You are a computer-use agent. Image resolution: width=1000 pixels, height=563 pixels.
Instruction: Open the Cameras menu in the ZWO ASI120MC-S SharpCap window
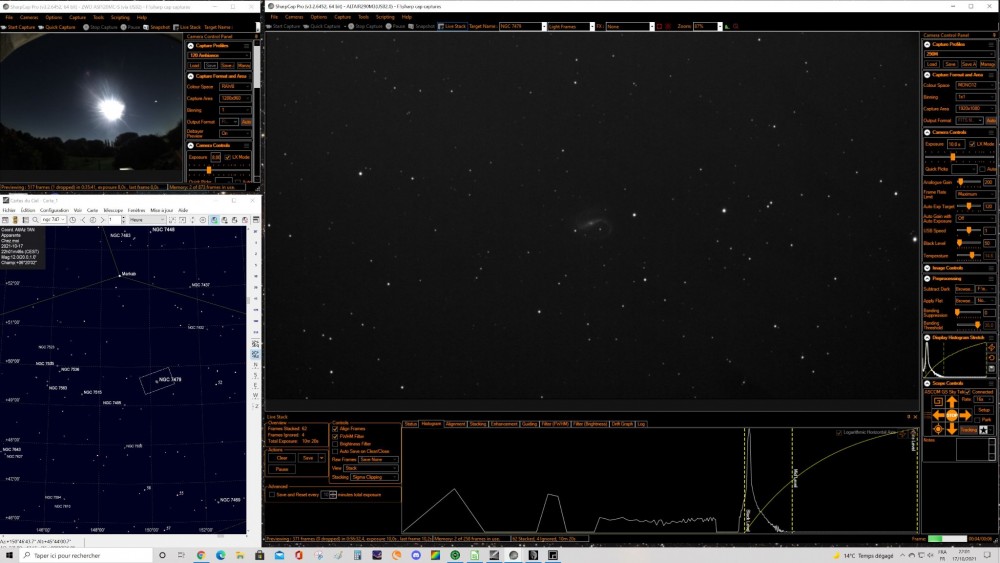click(29, 18)
